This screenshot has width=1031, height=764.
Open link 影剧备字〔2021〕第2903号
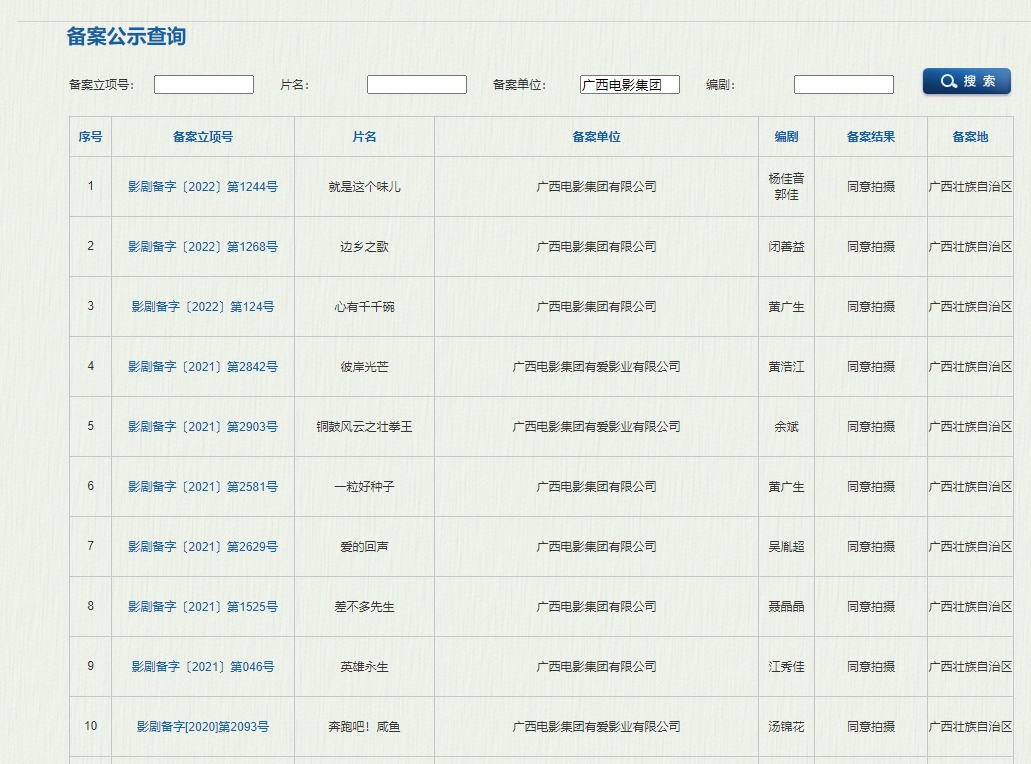pos(203,427)
